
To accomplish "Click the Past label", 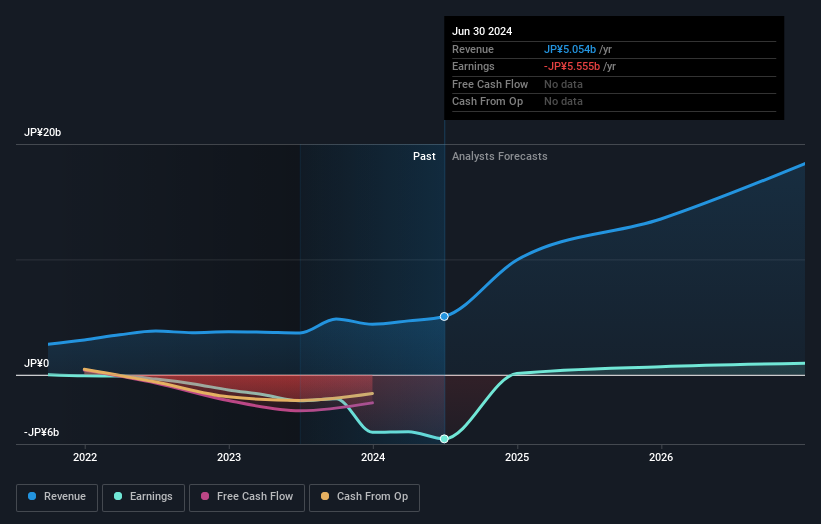I will click(424, 157).
